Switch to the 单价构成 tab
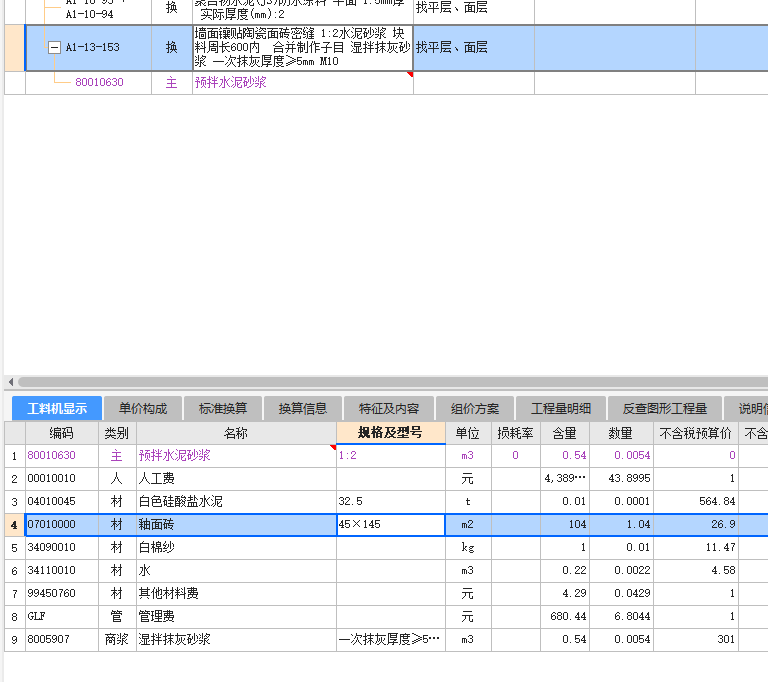 click(x=143, y=409)
